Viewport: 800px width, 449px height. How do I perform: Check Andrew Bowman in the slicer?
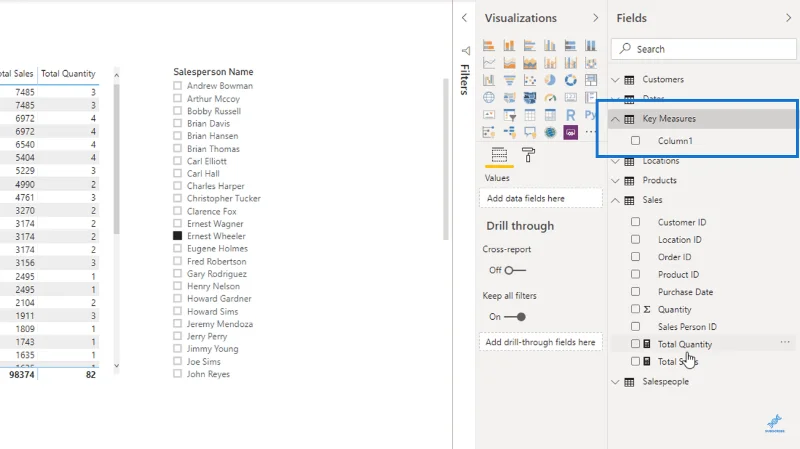(x=178, y=86)
